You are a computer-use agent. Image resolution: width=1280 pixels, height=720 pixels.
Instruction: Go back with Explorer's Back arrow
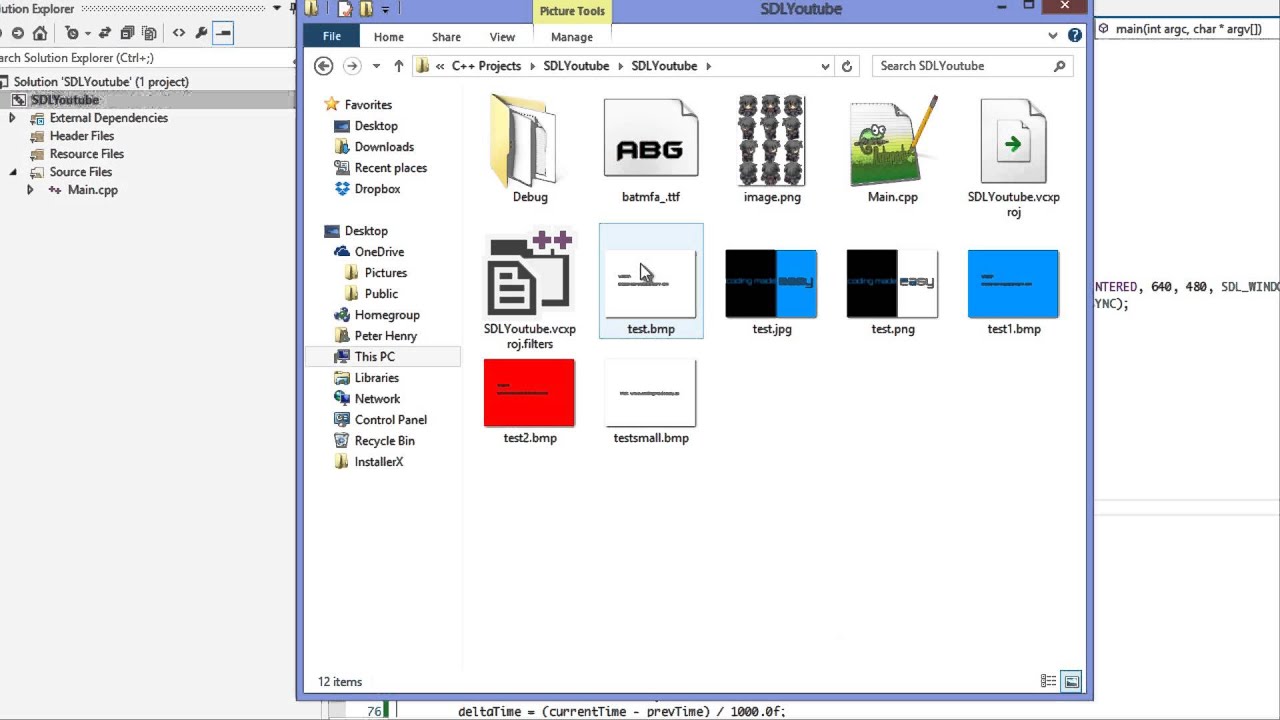click(x=323, y=66)
